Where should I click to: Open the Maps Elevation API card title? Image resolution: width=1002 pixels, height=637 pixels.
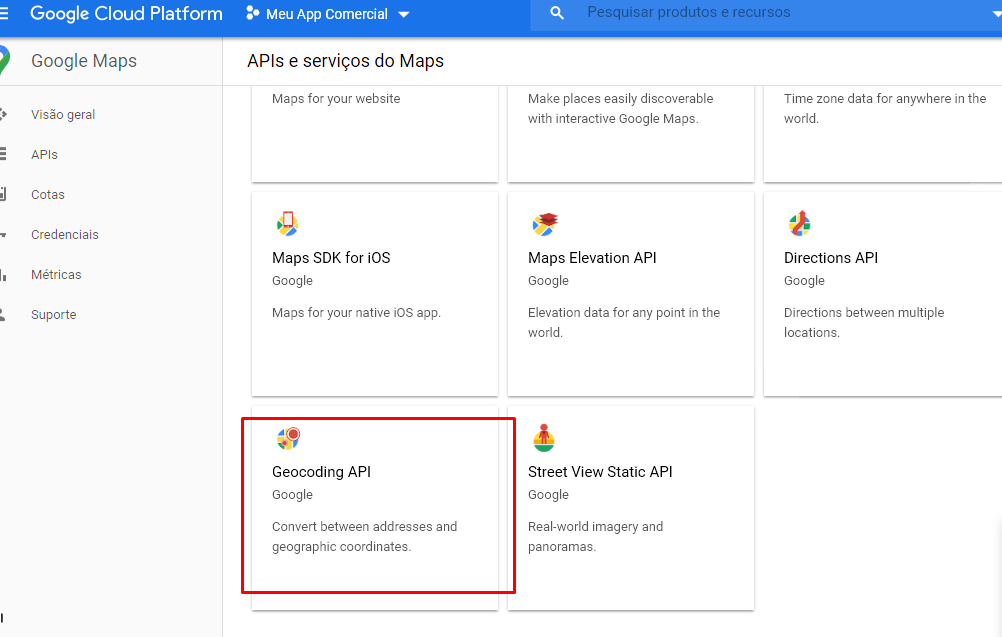[592, 257]
